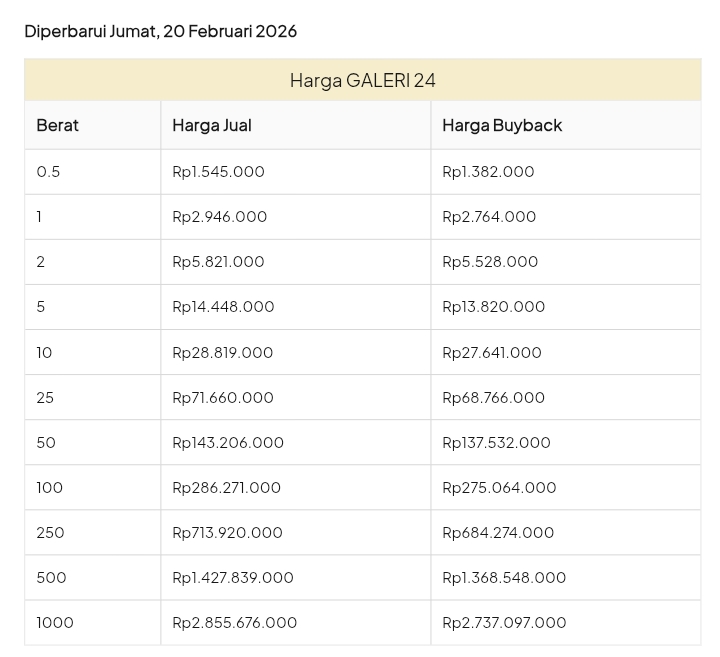Click sell price Rp713.920.000
This screenshot has width=720, height=657.
[227, 533]
